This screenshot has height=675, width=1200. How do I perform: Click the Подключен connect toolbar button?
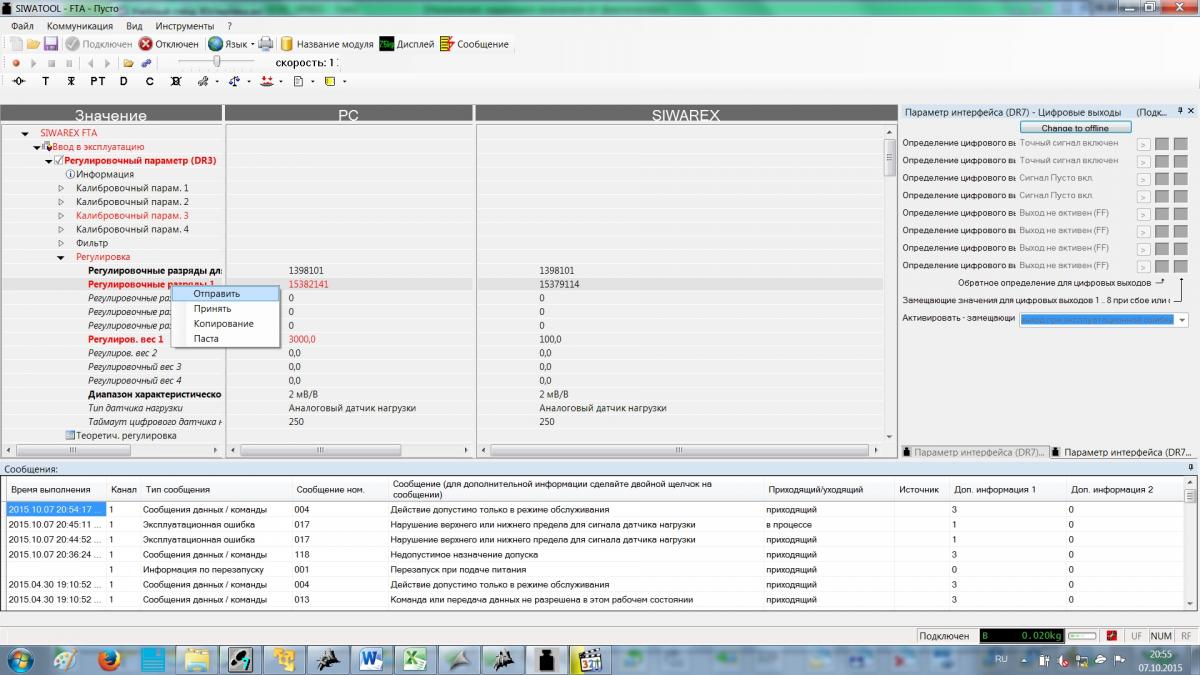[x=98, y=44]
